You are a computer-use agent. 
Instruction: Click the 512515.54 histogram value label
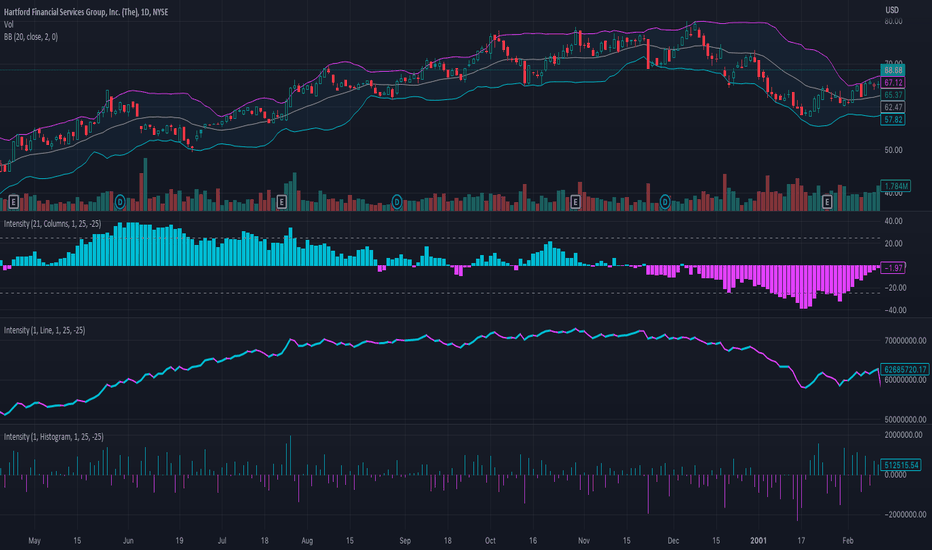coord(901,465)
